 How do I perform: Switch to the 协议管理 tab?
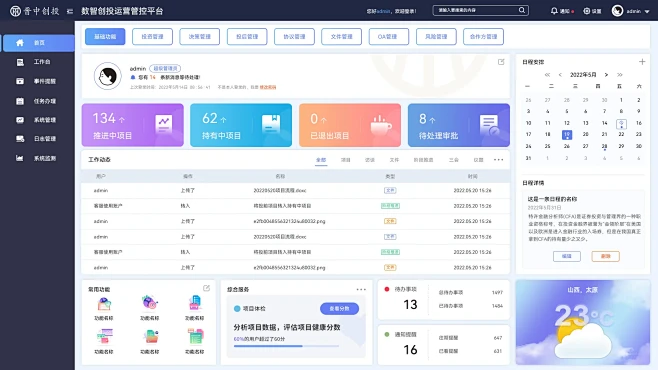click(x=294, y=36)
